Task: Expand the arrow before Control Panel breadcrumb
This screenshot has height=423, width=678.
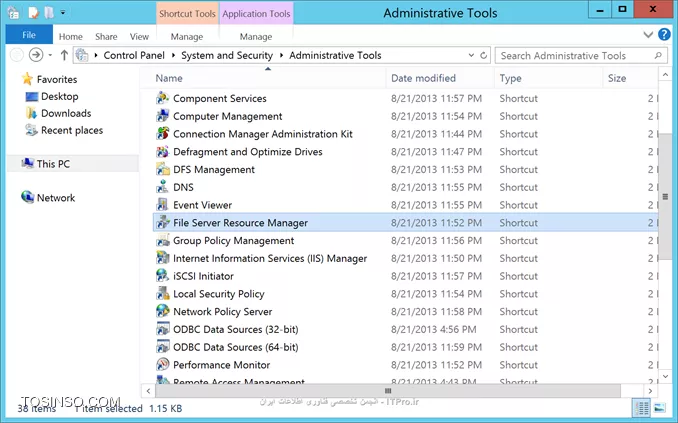Action: pos(96,55)
